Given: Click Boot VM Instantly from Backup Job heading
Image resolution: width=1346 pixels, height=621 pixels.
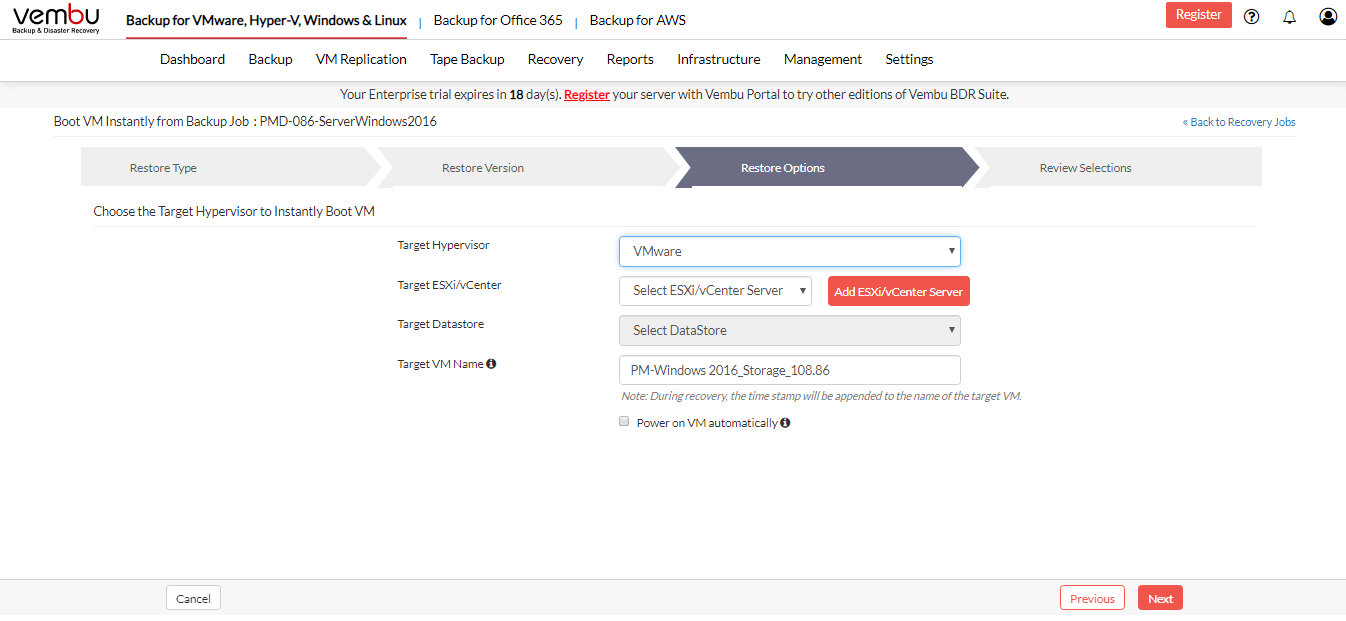Looking at the screenshot, I should [x=245, y=121].
